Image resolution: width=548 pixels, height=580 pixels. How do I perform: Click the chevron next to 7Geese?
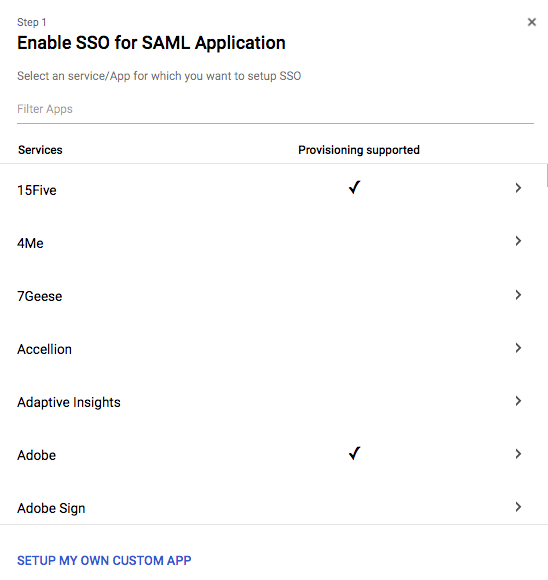tap(518, 295)
